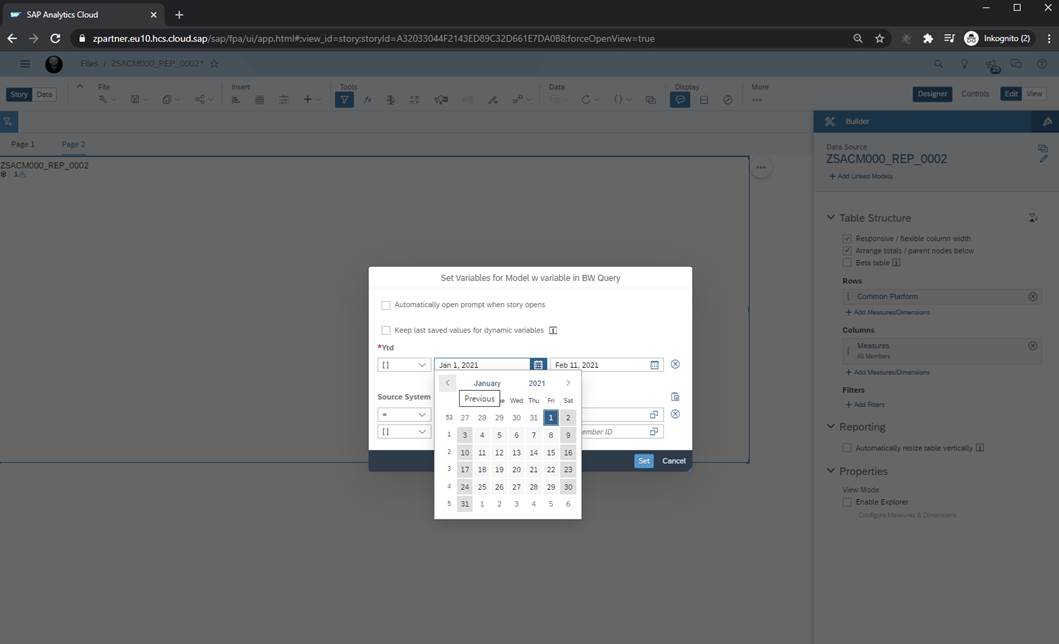The image size is (1059, 644).
Task: Pick January 15 in the calendar
Action: tap(551, 453)
